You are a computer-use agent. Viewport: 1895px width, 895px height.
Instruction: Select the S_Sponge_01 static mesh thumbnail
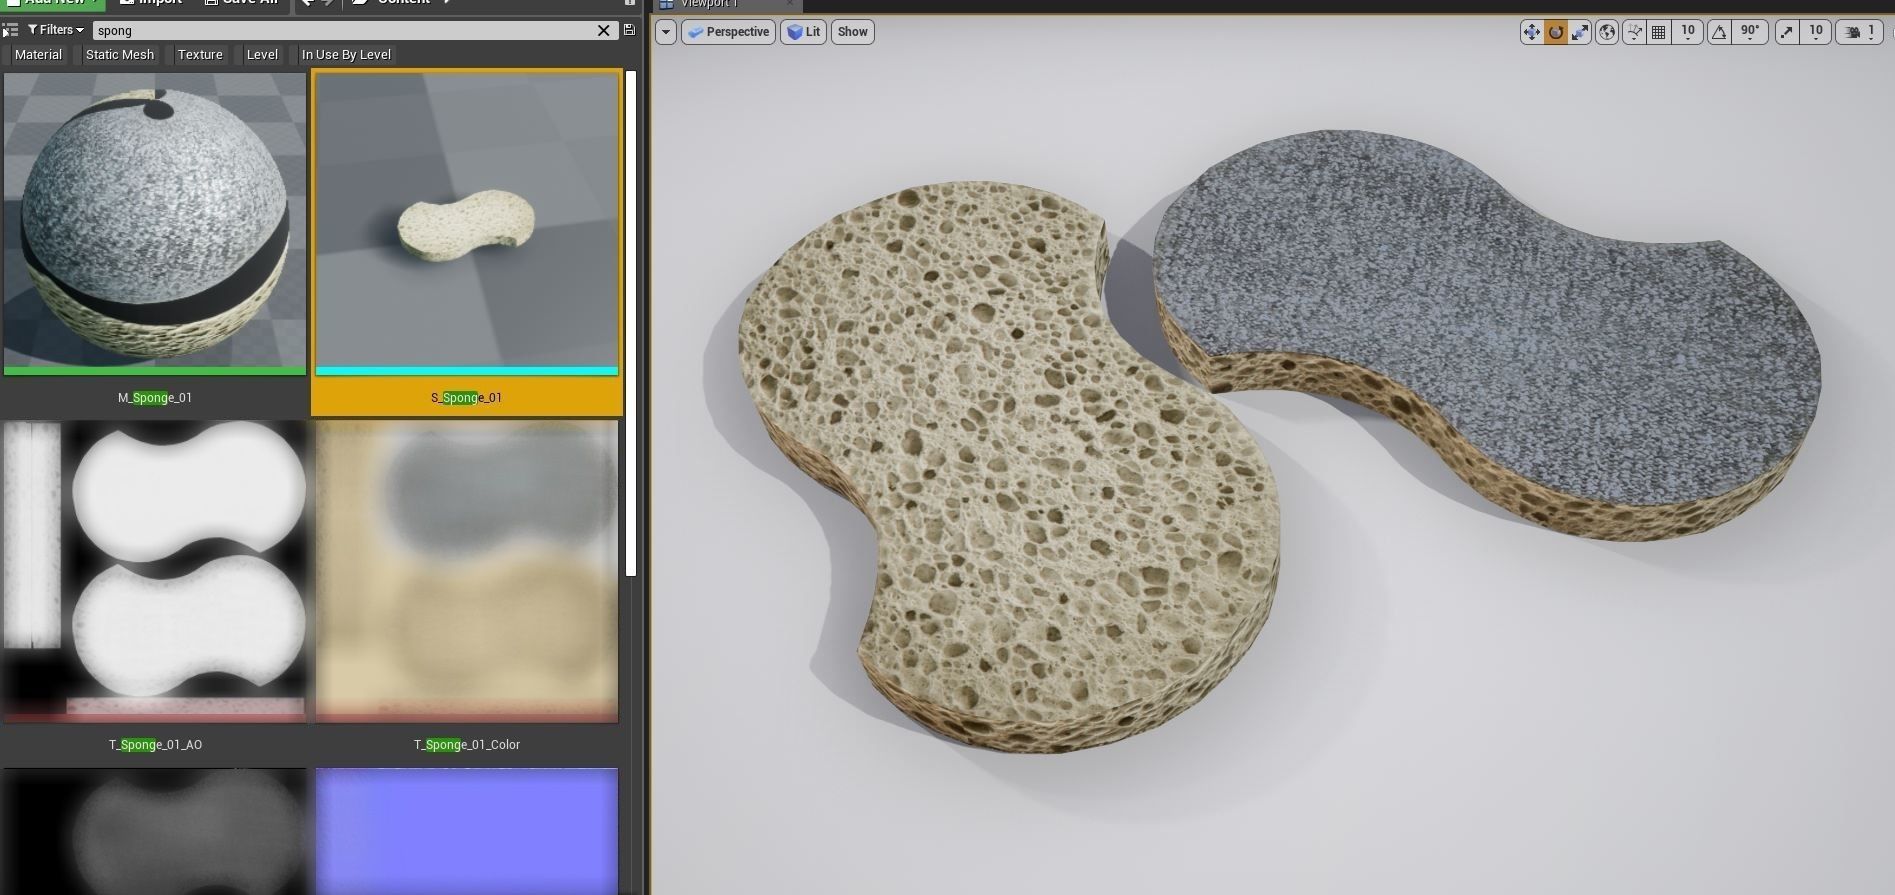pyautogui.click(x=467, y=224)
